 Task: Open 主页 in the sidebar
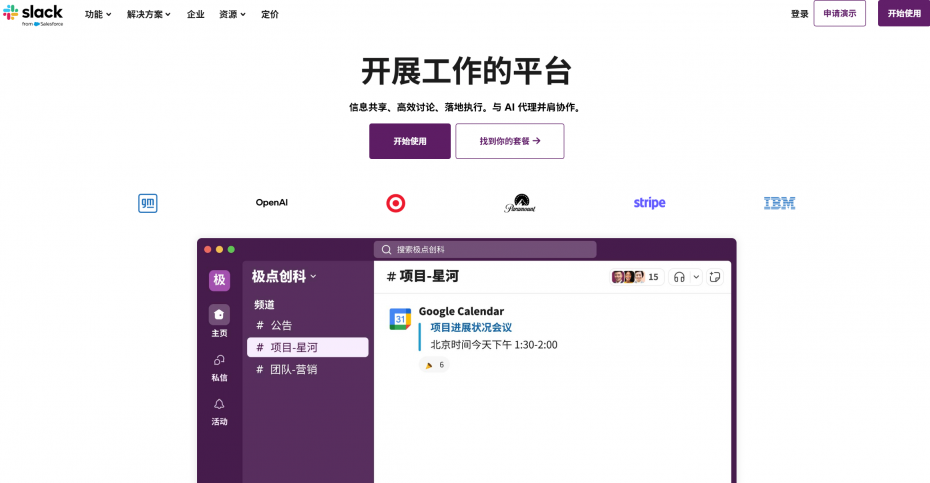click(219, 320)
